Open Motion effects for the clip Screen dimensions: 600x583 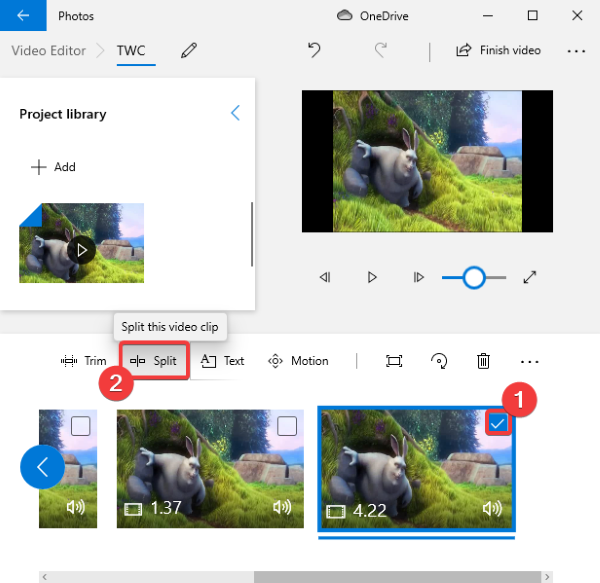[x=298, y=361]
